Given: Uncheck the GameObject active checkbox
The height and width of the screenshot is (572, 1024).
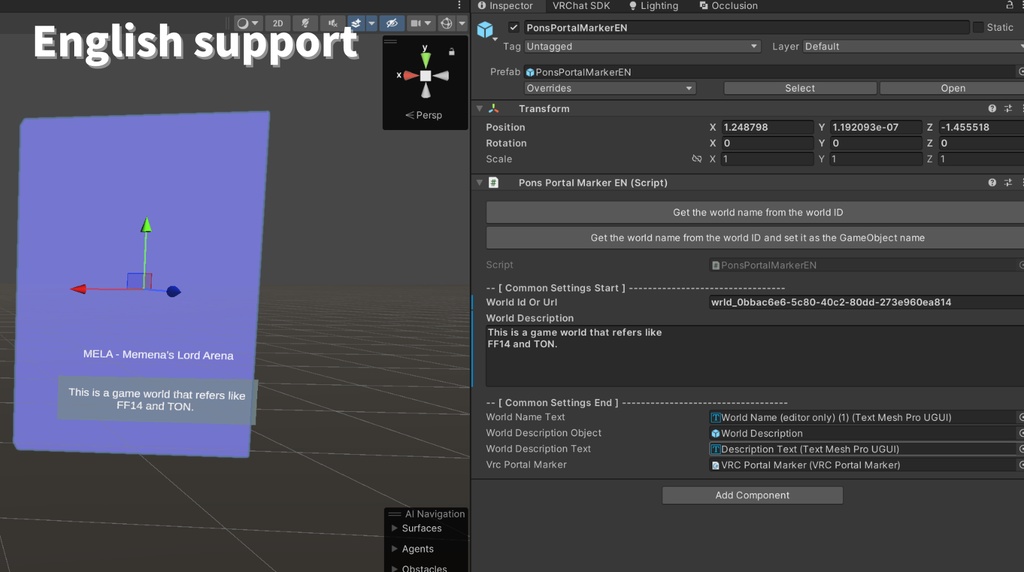Looking at the screenshot, I should click(513, 27).
